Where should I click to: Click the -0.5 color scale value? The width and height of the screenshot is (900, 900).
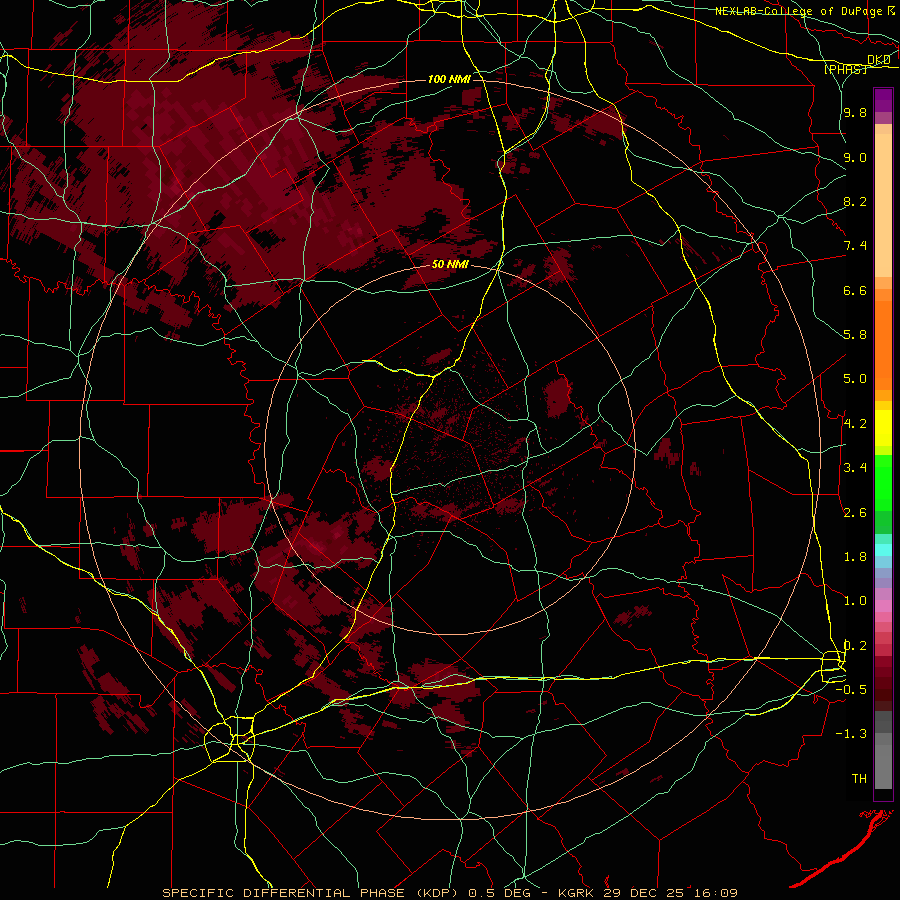tap(851, 689)
